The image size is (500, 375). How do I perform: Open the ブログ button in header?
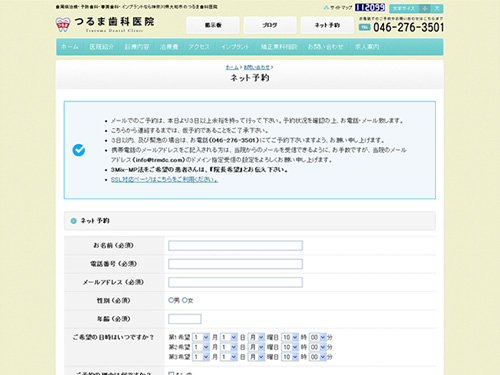tap(270, 25)
